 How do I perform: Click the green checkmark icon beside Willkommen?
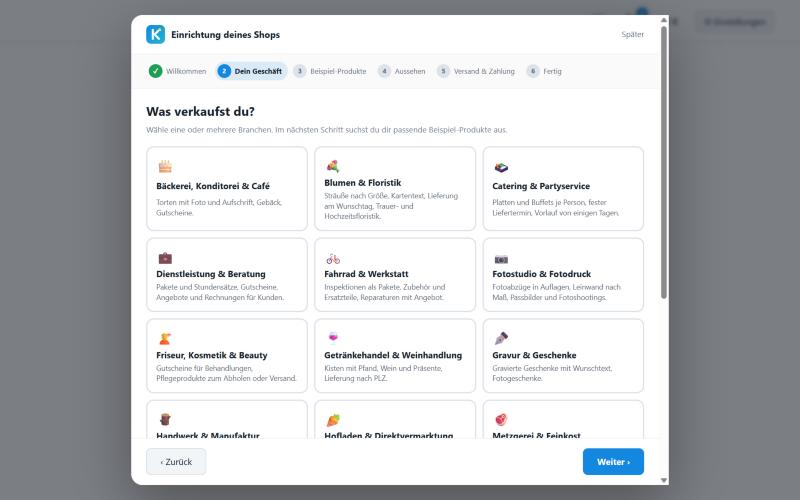pyautogui.click(x=156, y=71)
